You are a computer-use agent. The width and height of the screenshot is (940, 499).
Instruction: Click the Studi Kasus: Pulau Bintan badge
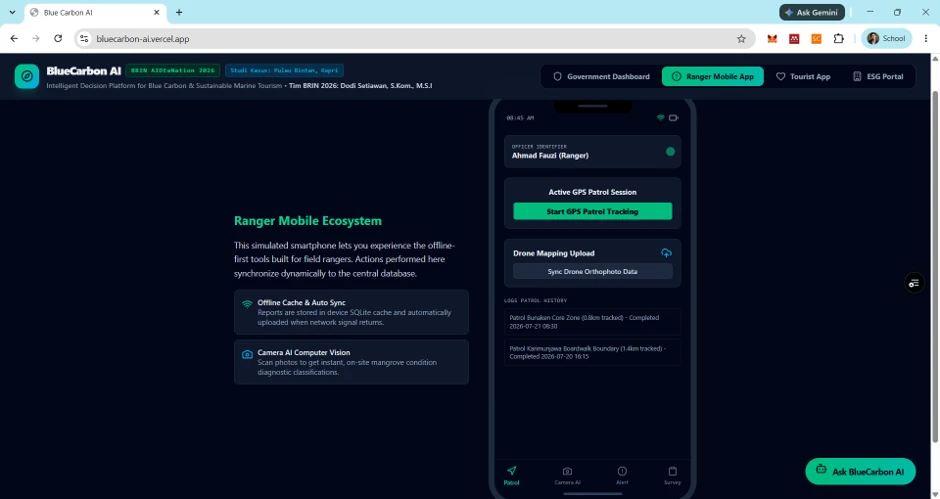tap(284, 70)
